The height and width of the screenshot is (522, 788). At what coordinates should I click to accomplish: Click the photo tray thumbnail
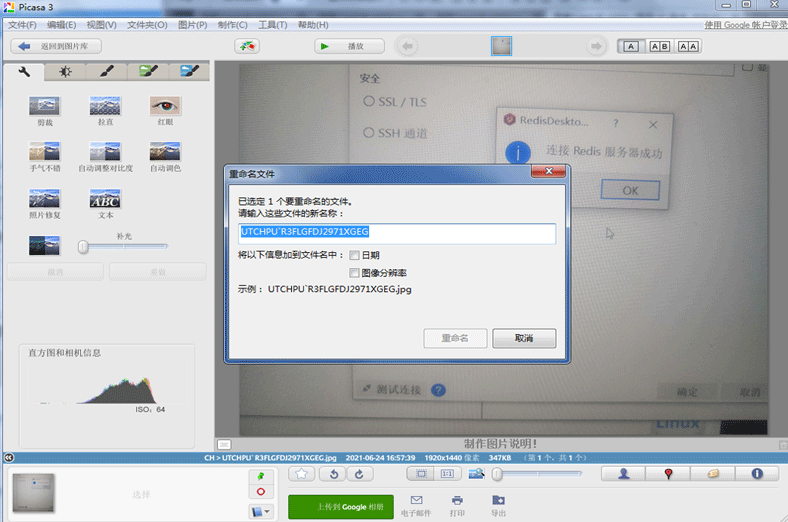point(33,492)
